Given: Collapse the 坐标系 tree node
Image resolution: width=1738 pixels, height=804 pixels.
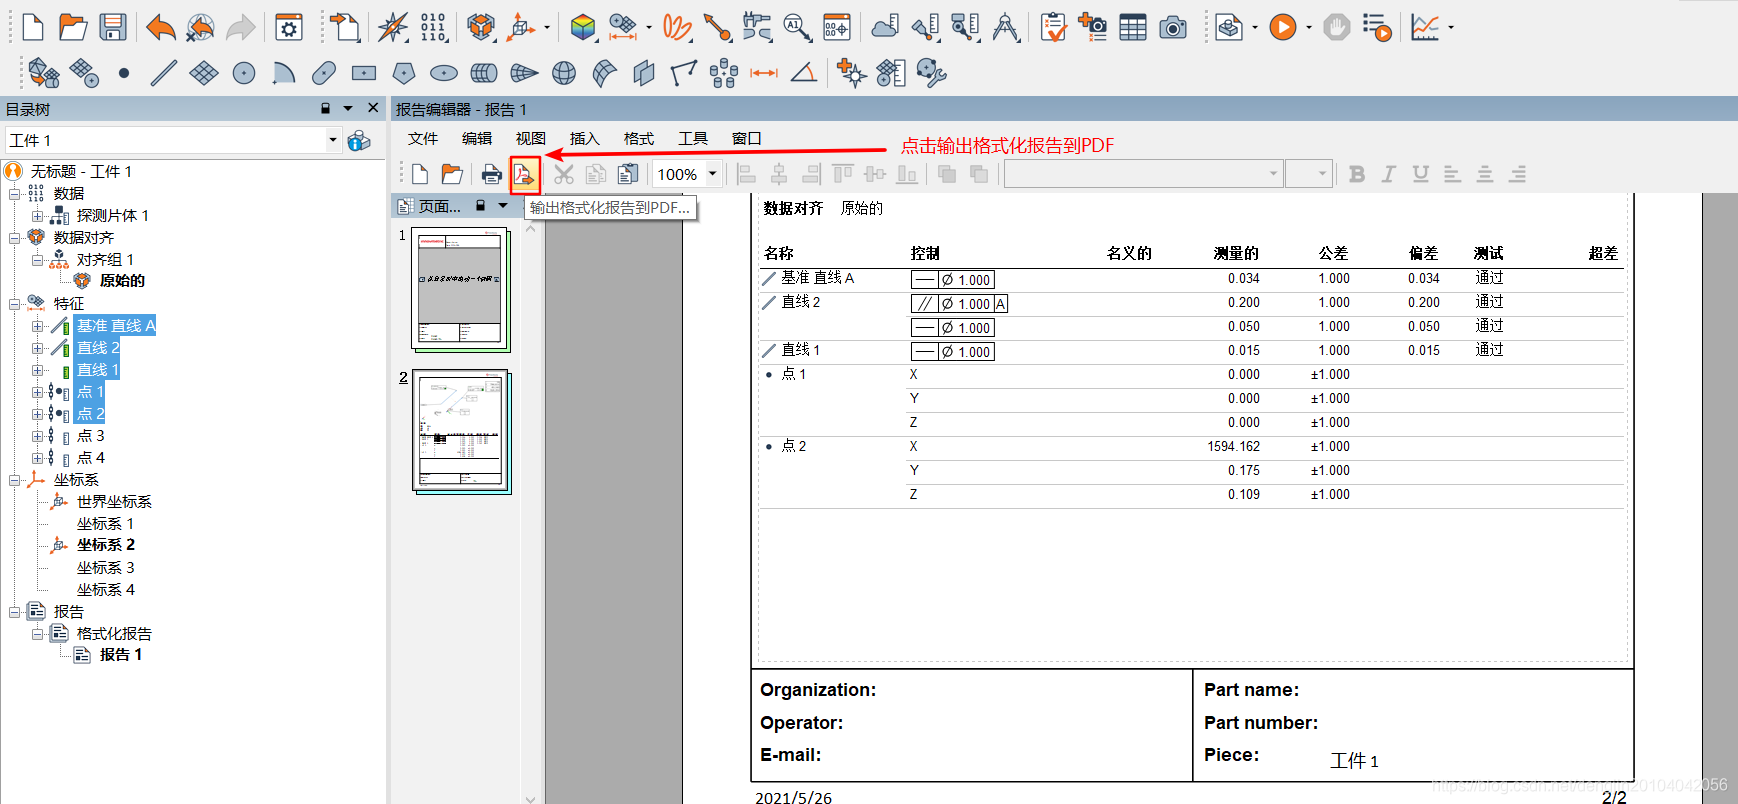Looking at the screenshot, I should click(x=15, y=480).
